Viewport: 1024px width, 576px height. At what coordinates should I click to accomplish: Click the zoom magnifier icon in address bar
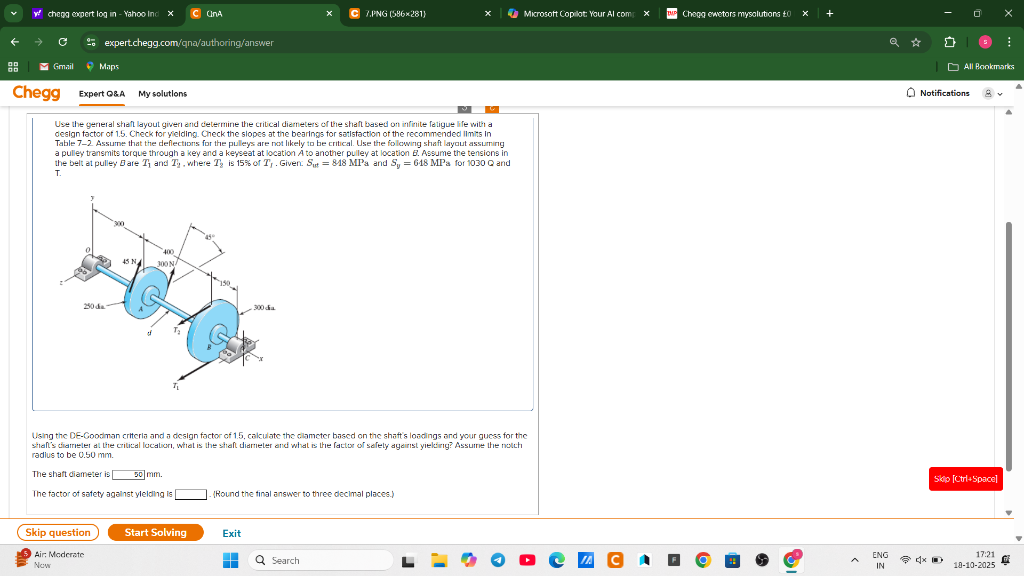(894, 42)
